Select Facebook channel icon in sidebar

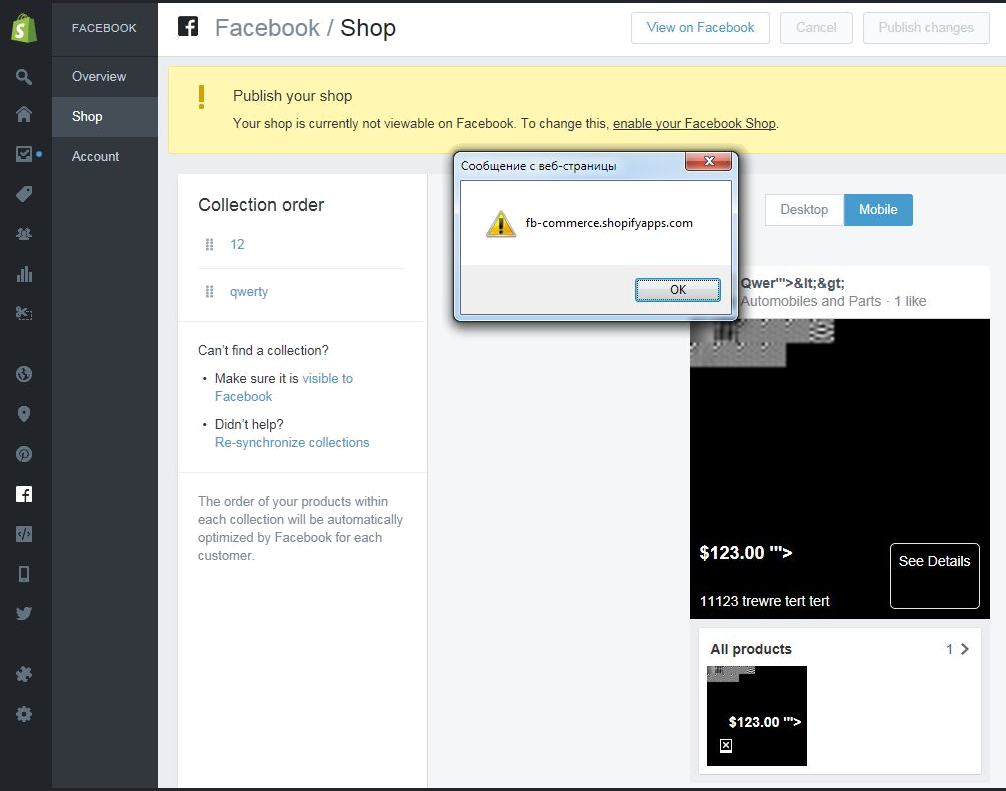[x=24, y=494]
